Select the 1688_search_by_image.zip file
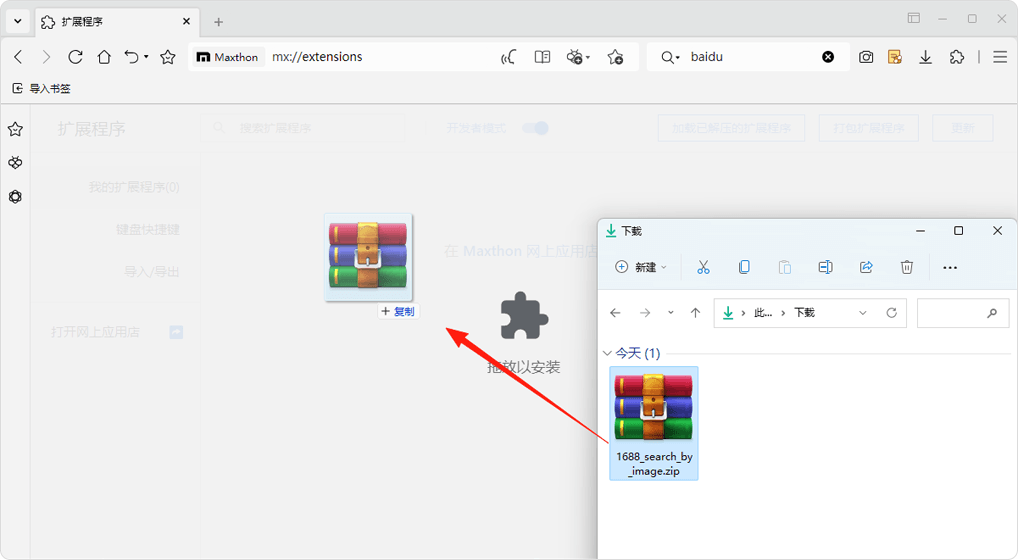Image resolution: width=1018 pixels, height=560 pixels. pyautogui.click(x=654, y=422)
